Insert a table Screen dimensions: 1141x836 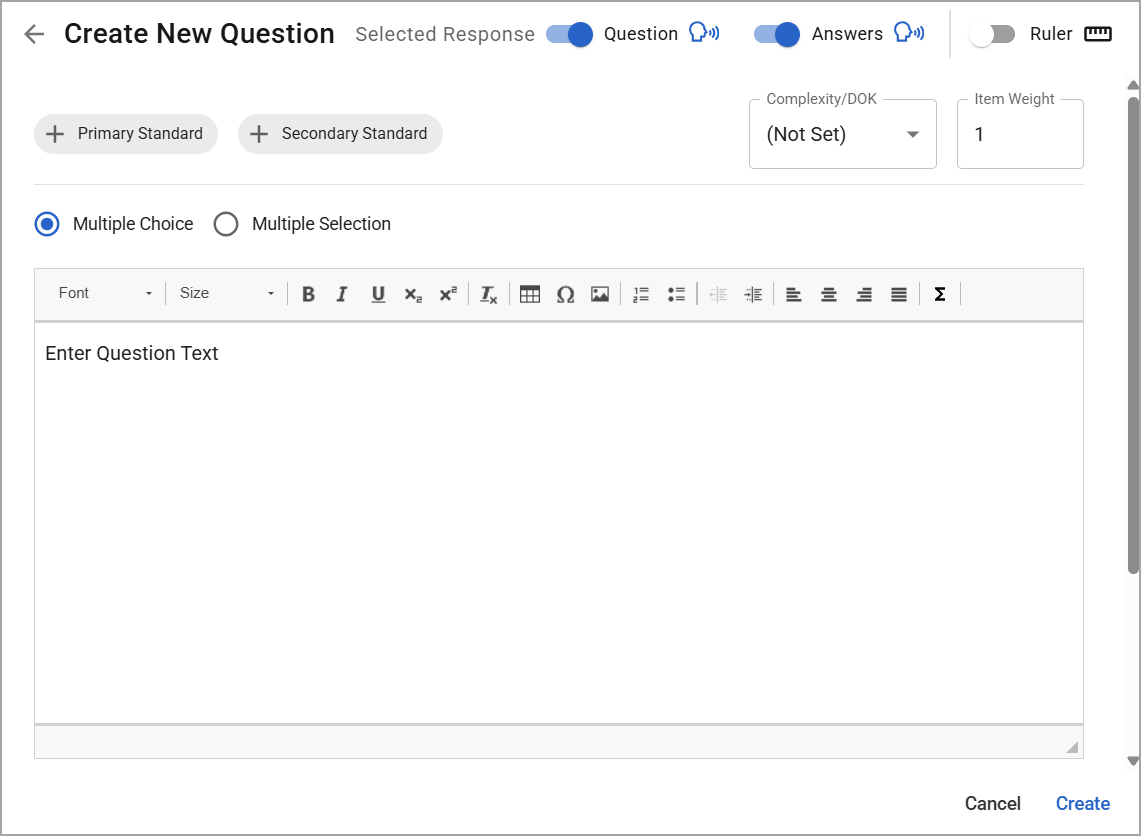(530, 294)
